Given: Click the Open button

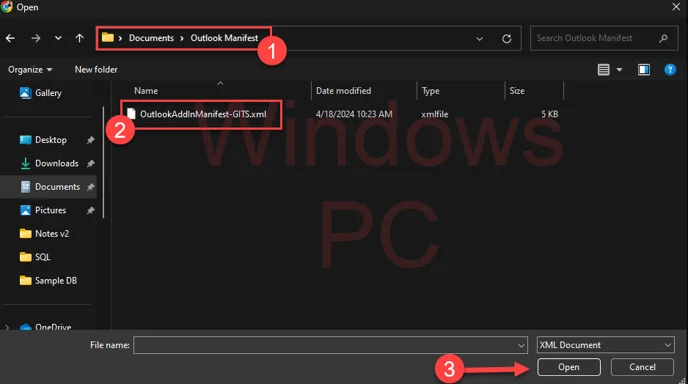Looking at the screenshot, I should pyautogui.click(x=569, y=367).
